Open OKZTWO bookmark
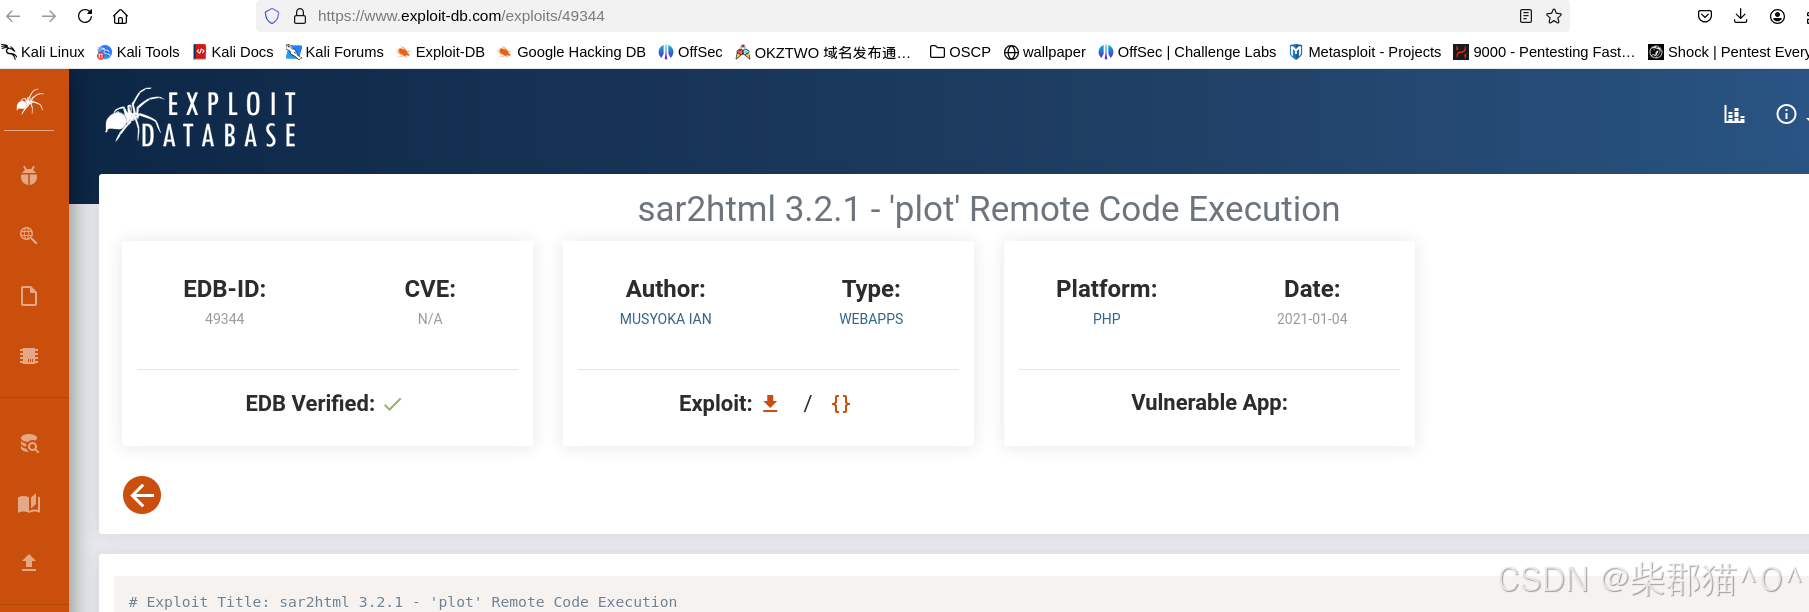The image size is (1809, 612). pyautogui.click(x=823, y=52)
